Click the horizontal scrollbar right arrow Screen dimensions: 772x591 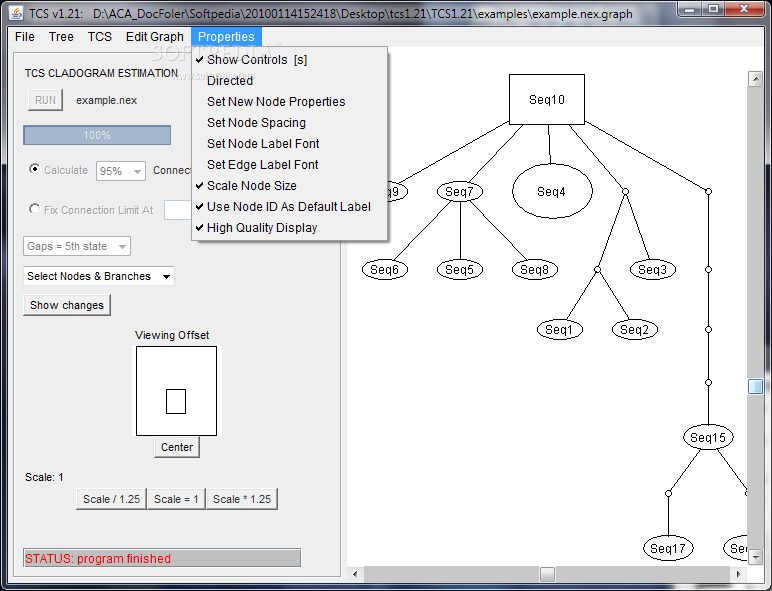739,574
